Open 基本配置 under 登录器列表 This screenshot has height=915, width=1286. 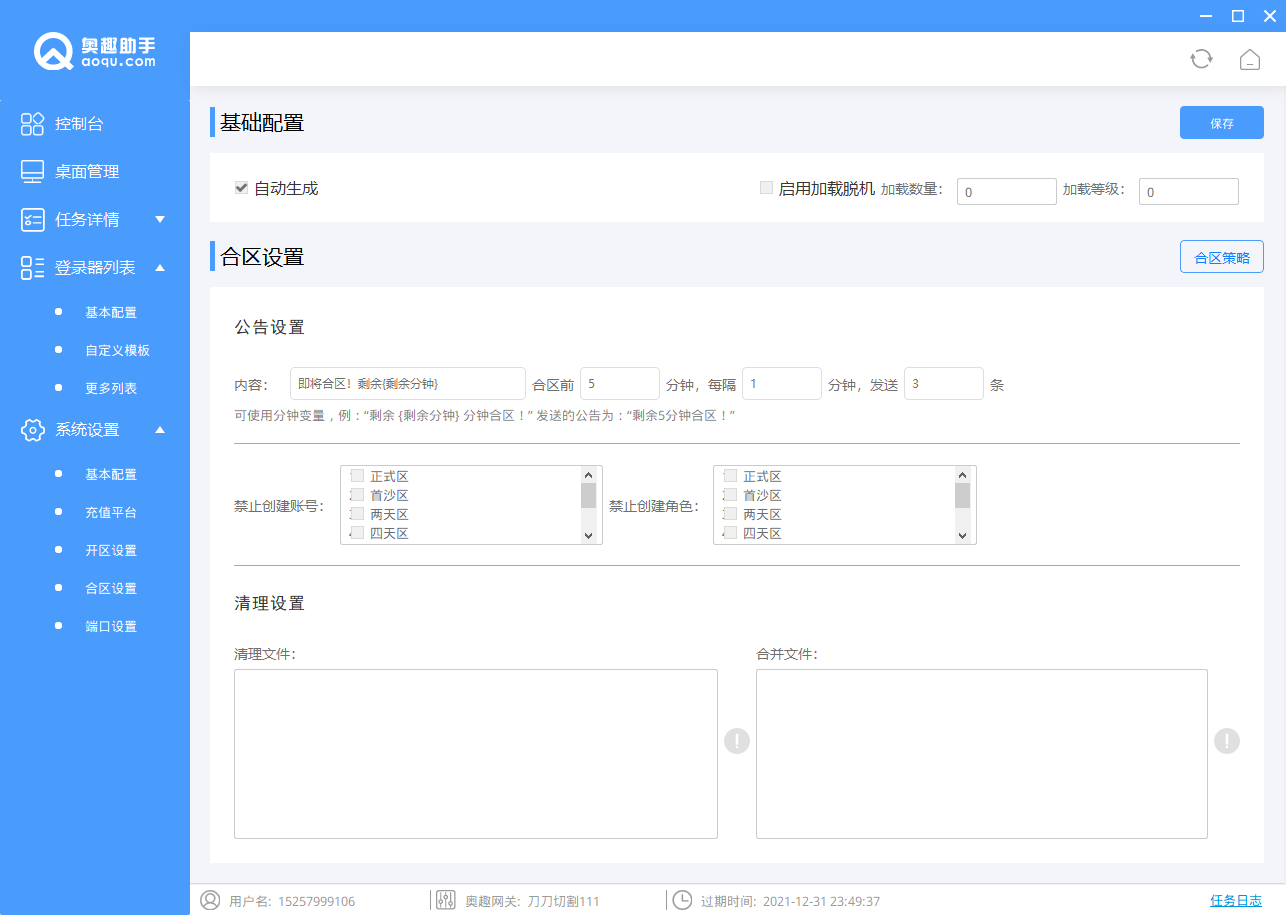click(111, 312)
